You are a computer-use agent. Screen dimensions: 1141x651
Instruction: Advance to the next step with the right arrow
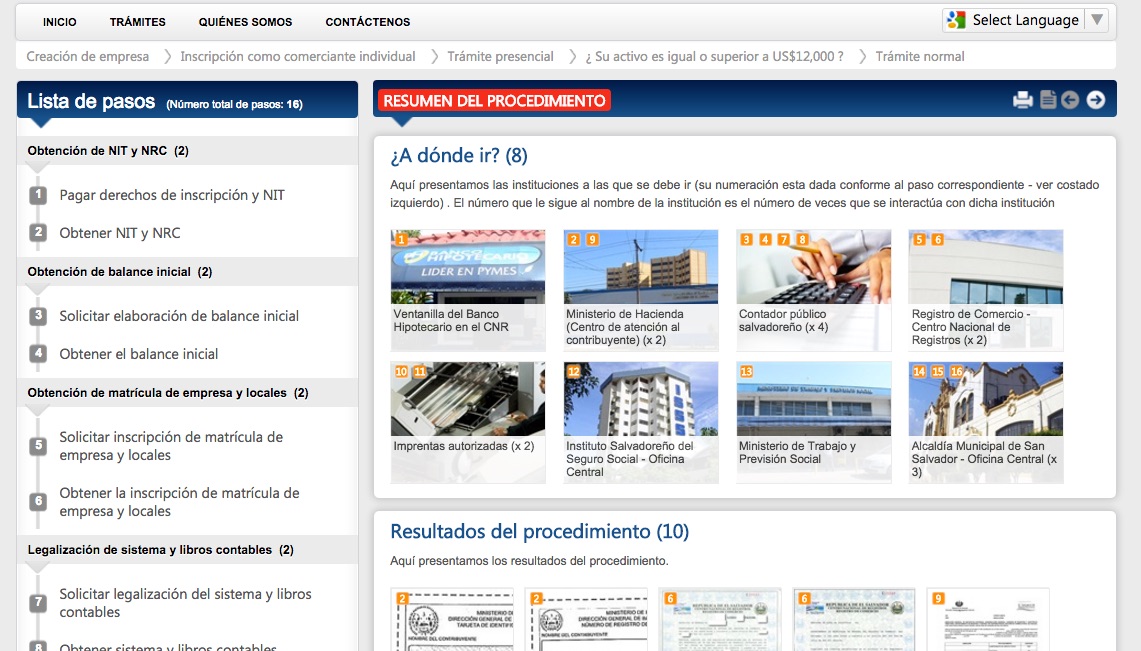(x=1096, y=100)
